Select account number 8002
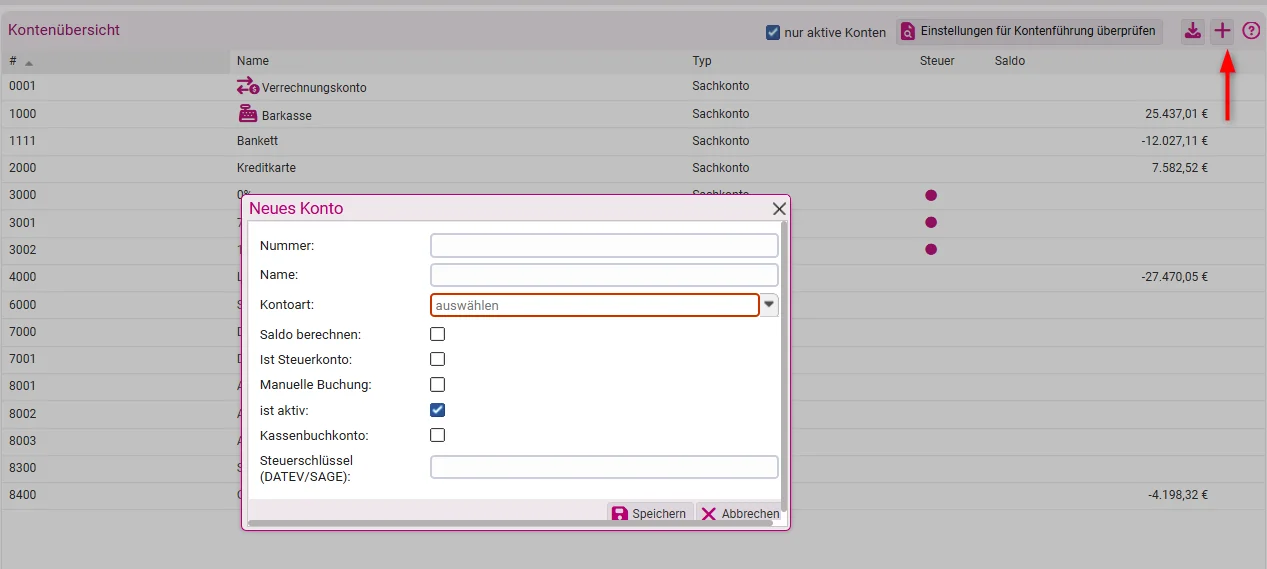Image resolution: width=1267 pixels, height=569 pixels. coord(22,412)
